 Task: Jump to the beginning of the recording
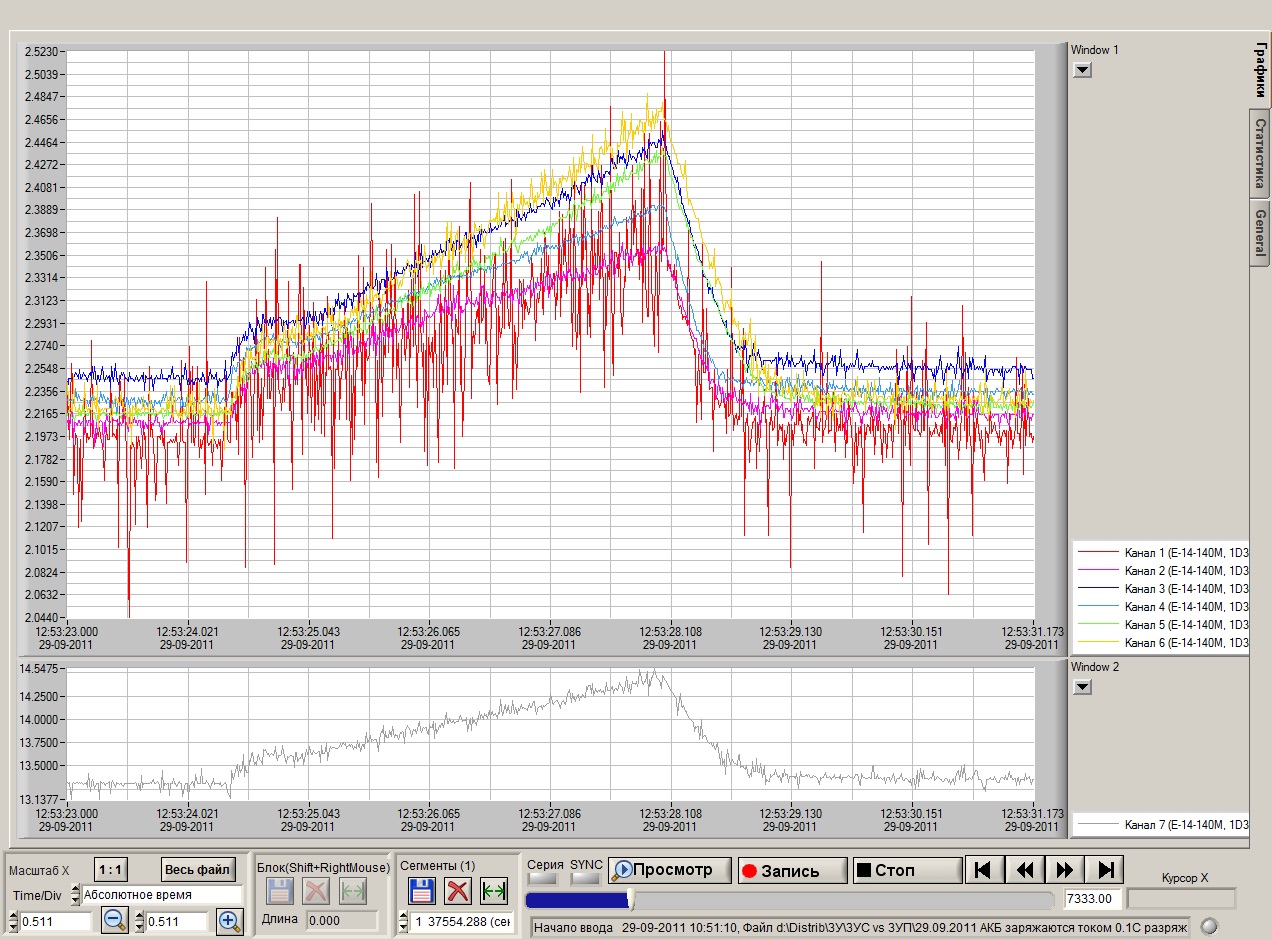[983, 870]
